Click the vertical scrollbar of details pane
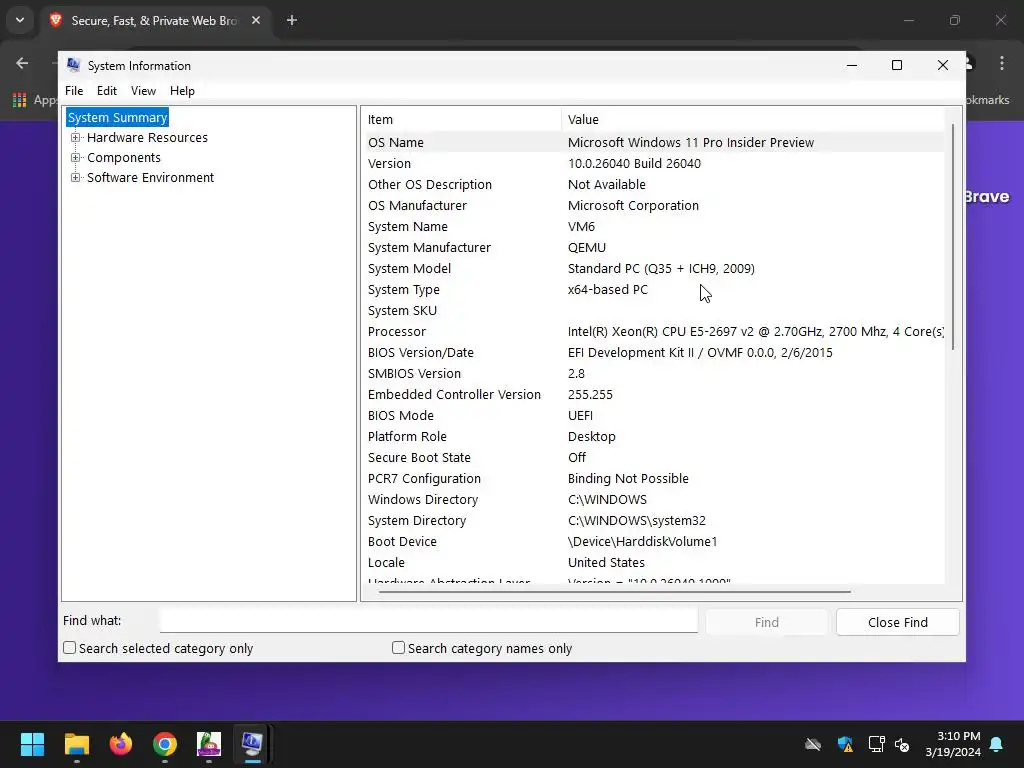Image resolution: width=1024 pixels, height=768 pixels. coord(953,235)
